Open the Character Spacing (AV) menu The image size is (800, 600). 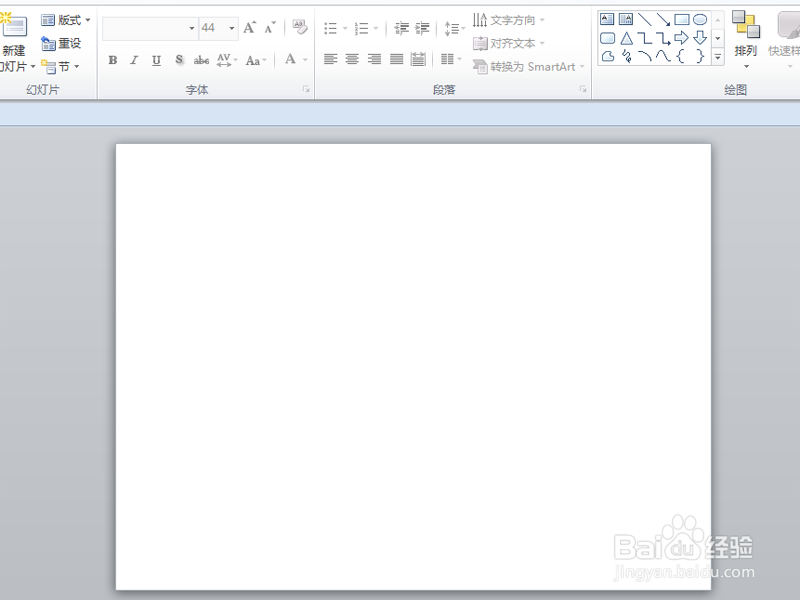coord(227,60)
